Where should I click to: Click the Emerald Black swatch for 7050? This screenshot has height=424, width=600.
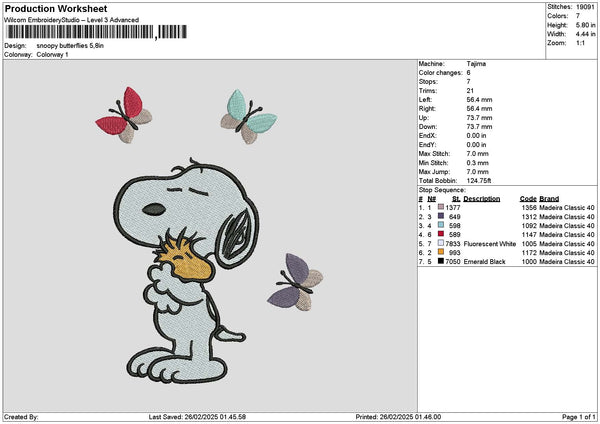pos(441,261)
